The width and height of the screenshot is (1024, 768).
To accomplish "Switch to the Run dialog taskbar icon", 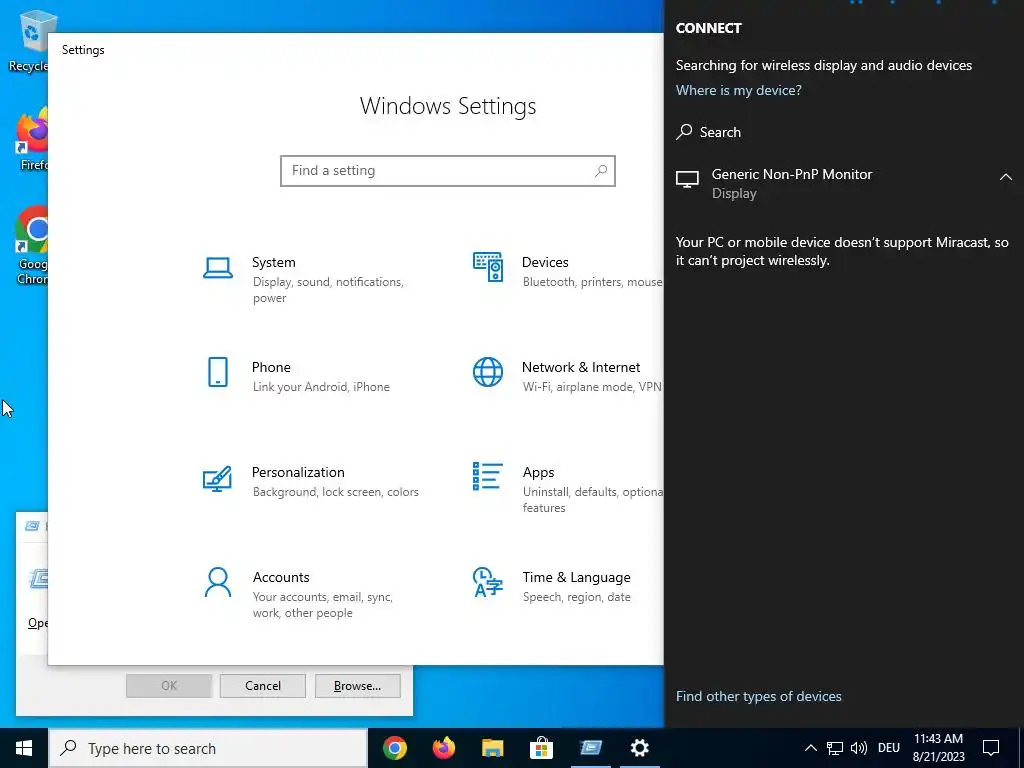I will point(590,748).
